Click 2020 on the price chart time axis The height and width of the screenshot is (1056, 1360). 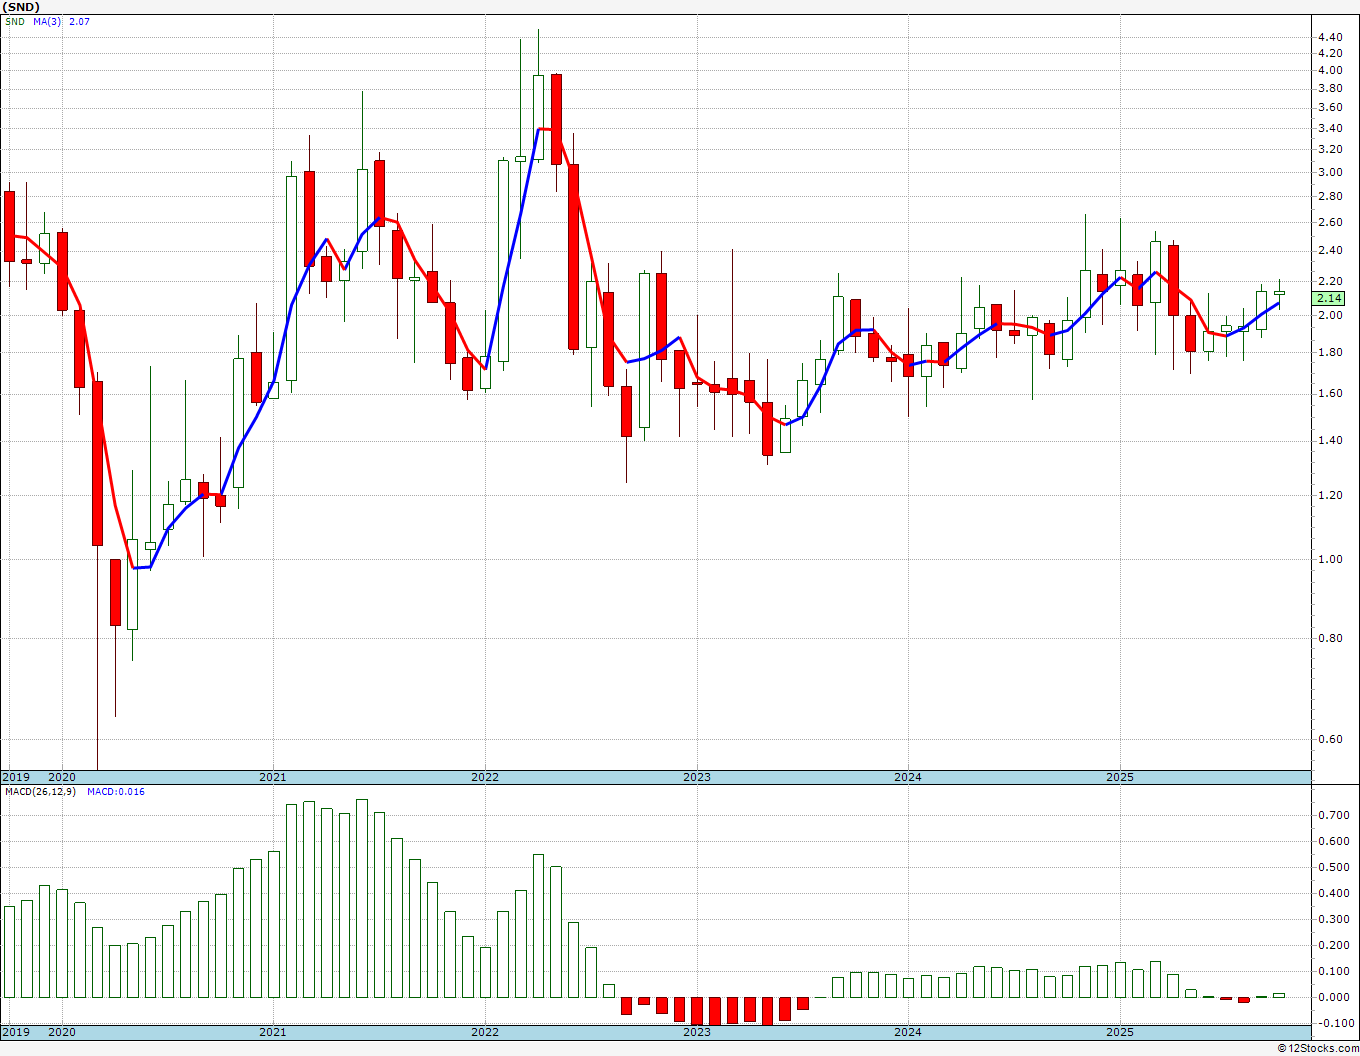click(61, 777)
